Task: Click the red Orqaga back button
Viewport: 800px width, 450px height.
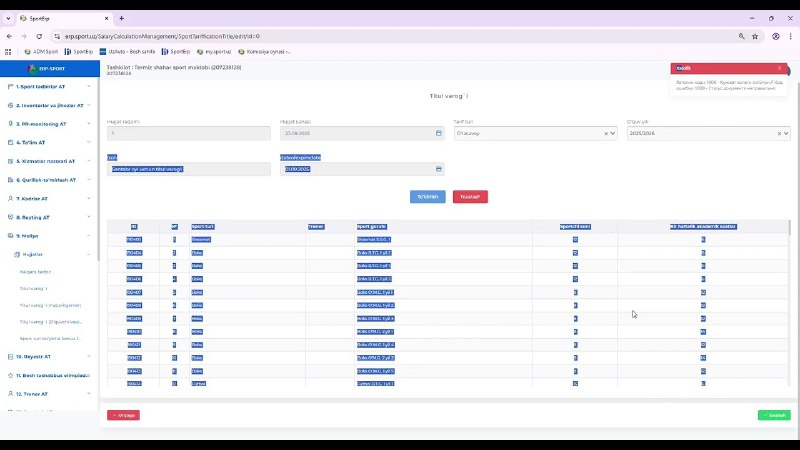Action: point(123,415)
